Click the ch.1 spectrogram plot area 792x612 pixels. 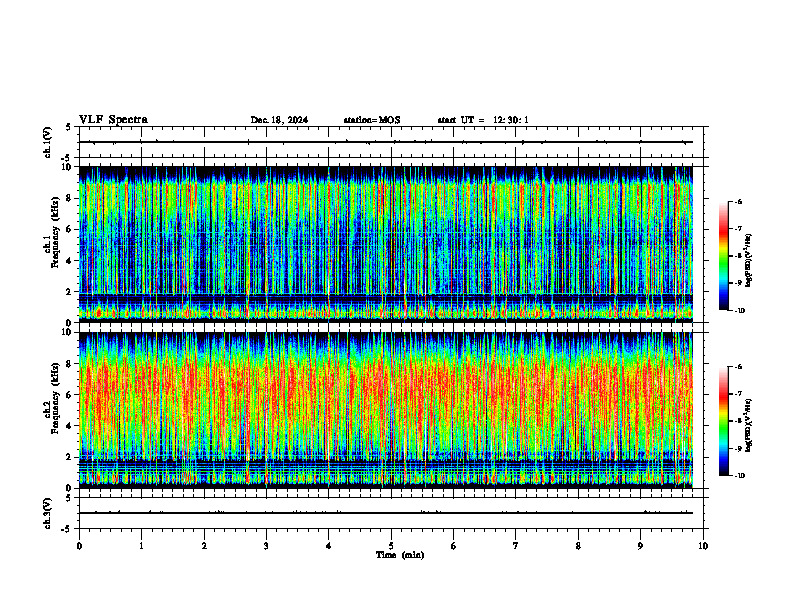385,244
